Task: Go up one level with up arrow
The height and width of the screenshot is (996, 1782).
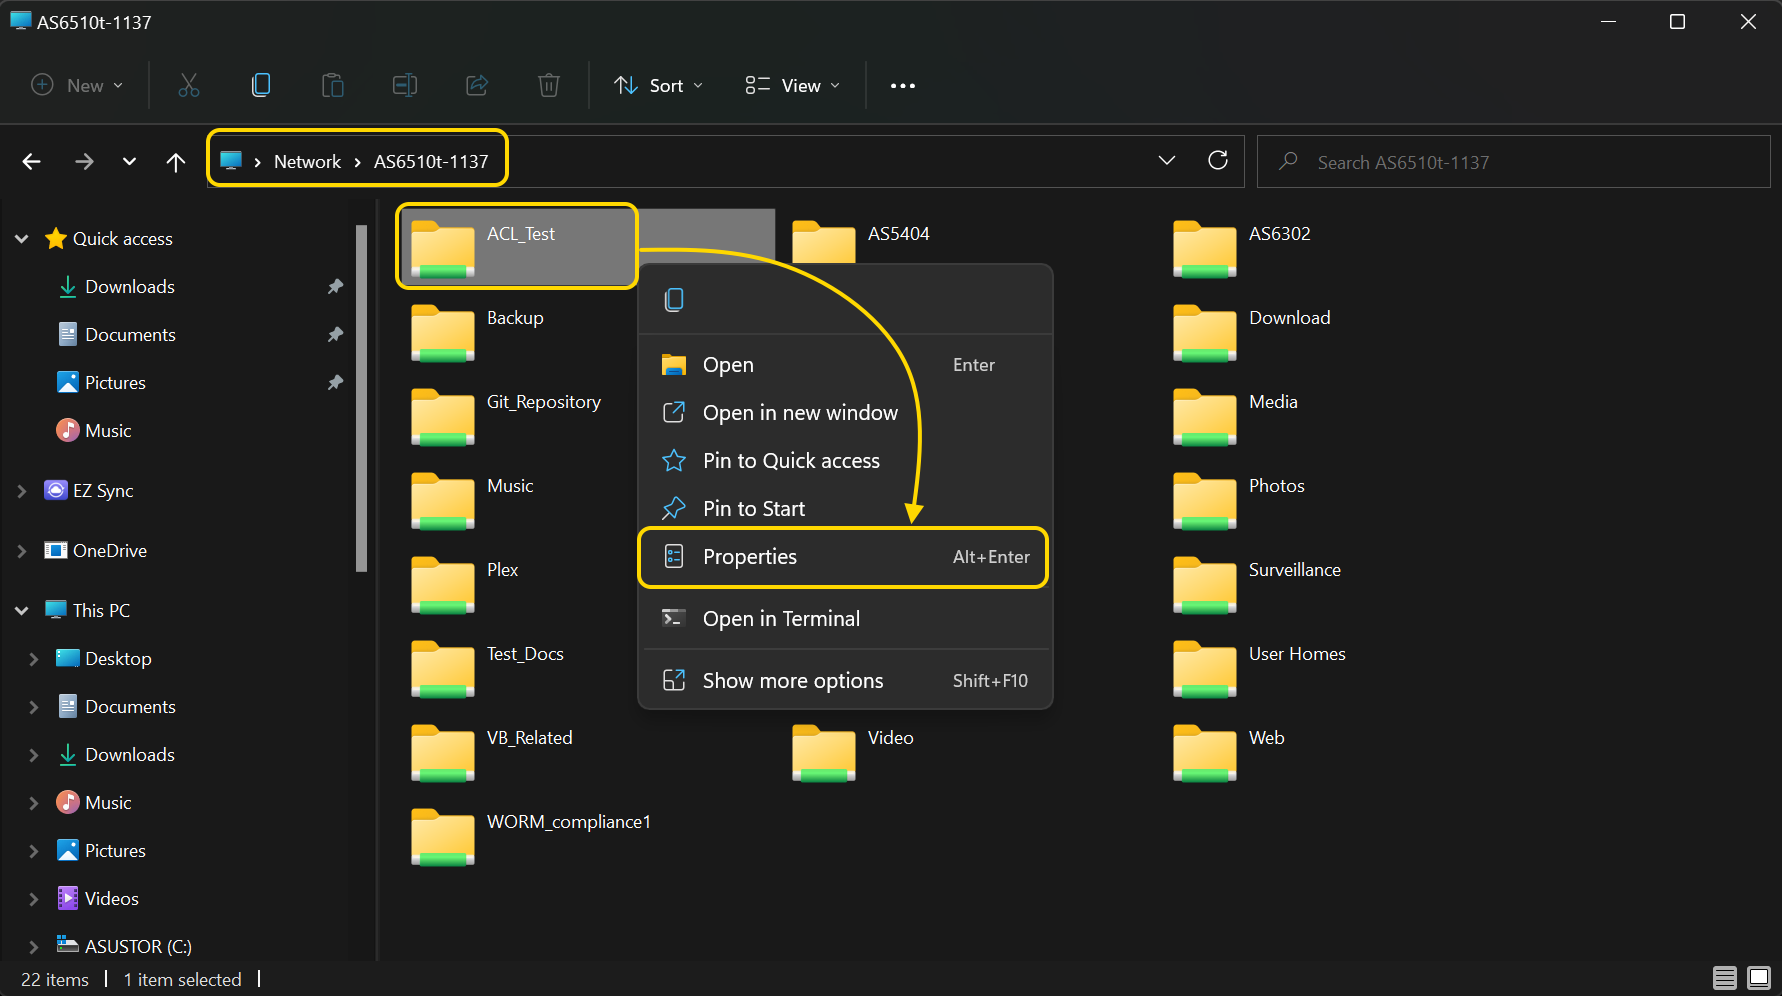Action: click(x=176, y=162)
